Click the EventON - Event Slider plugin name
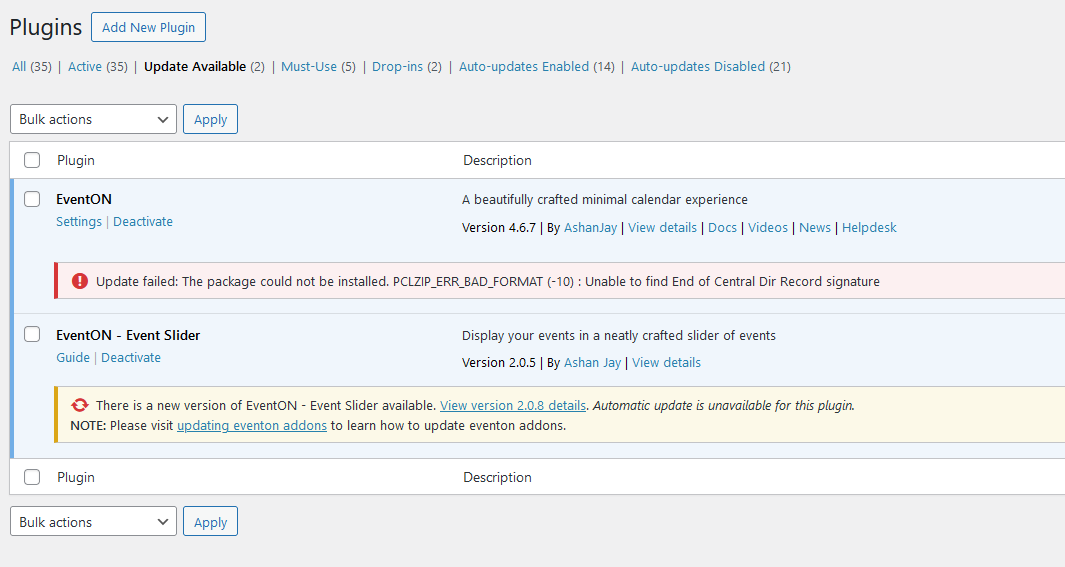This screenshot has height=567, width=1065. (128, 335)
